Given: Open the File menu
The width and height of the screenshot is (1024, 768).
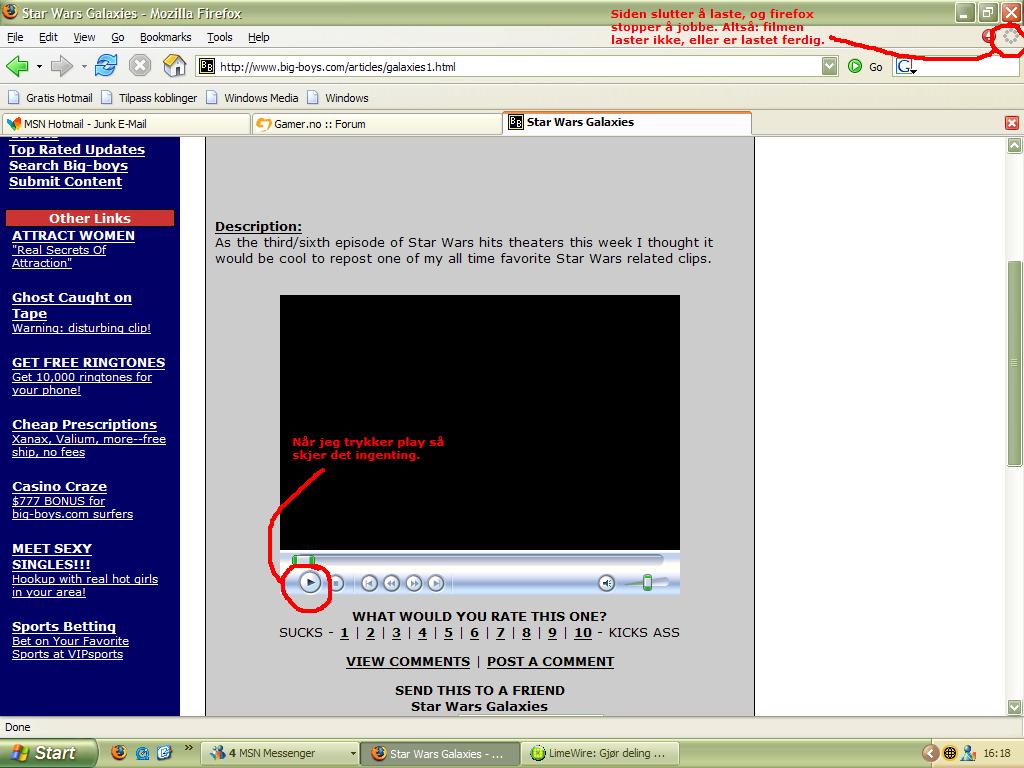Looking at the screenshot, I should pos(15,37).
